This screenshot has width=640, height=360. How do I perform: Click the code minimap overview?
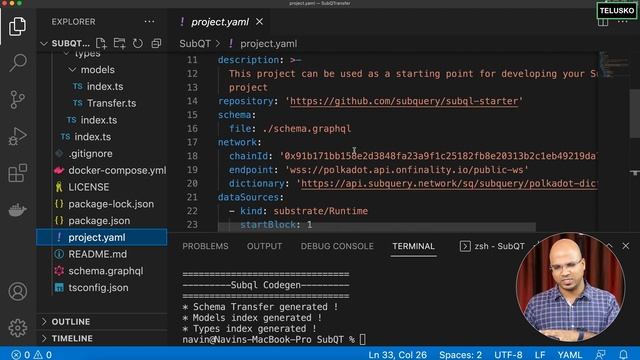tap(614, 65)
